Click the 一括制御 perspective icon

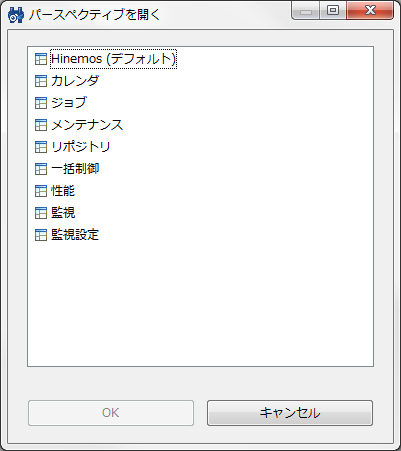[x=41, y=169]
